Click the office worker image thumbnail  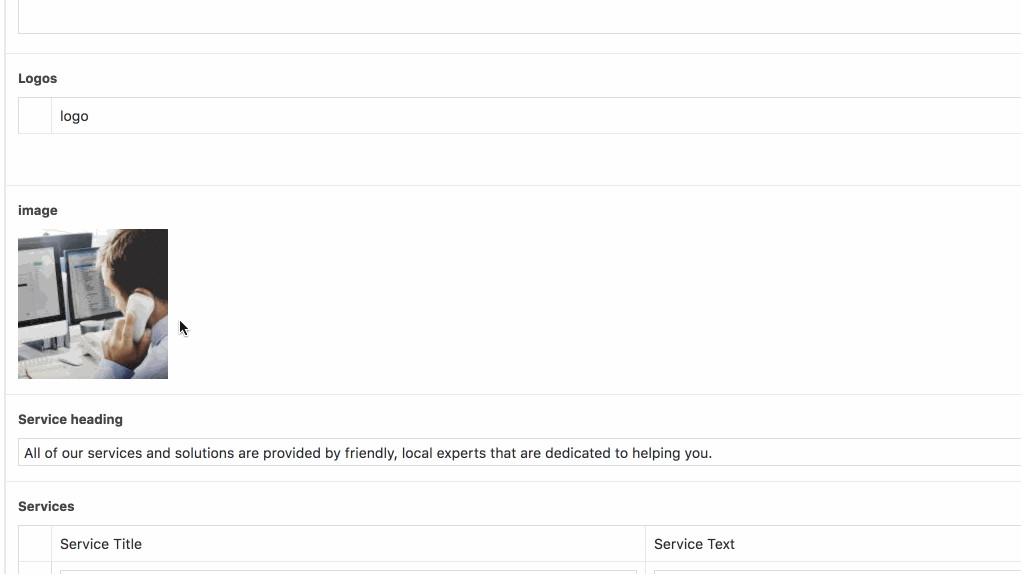(93, 304)
